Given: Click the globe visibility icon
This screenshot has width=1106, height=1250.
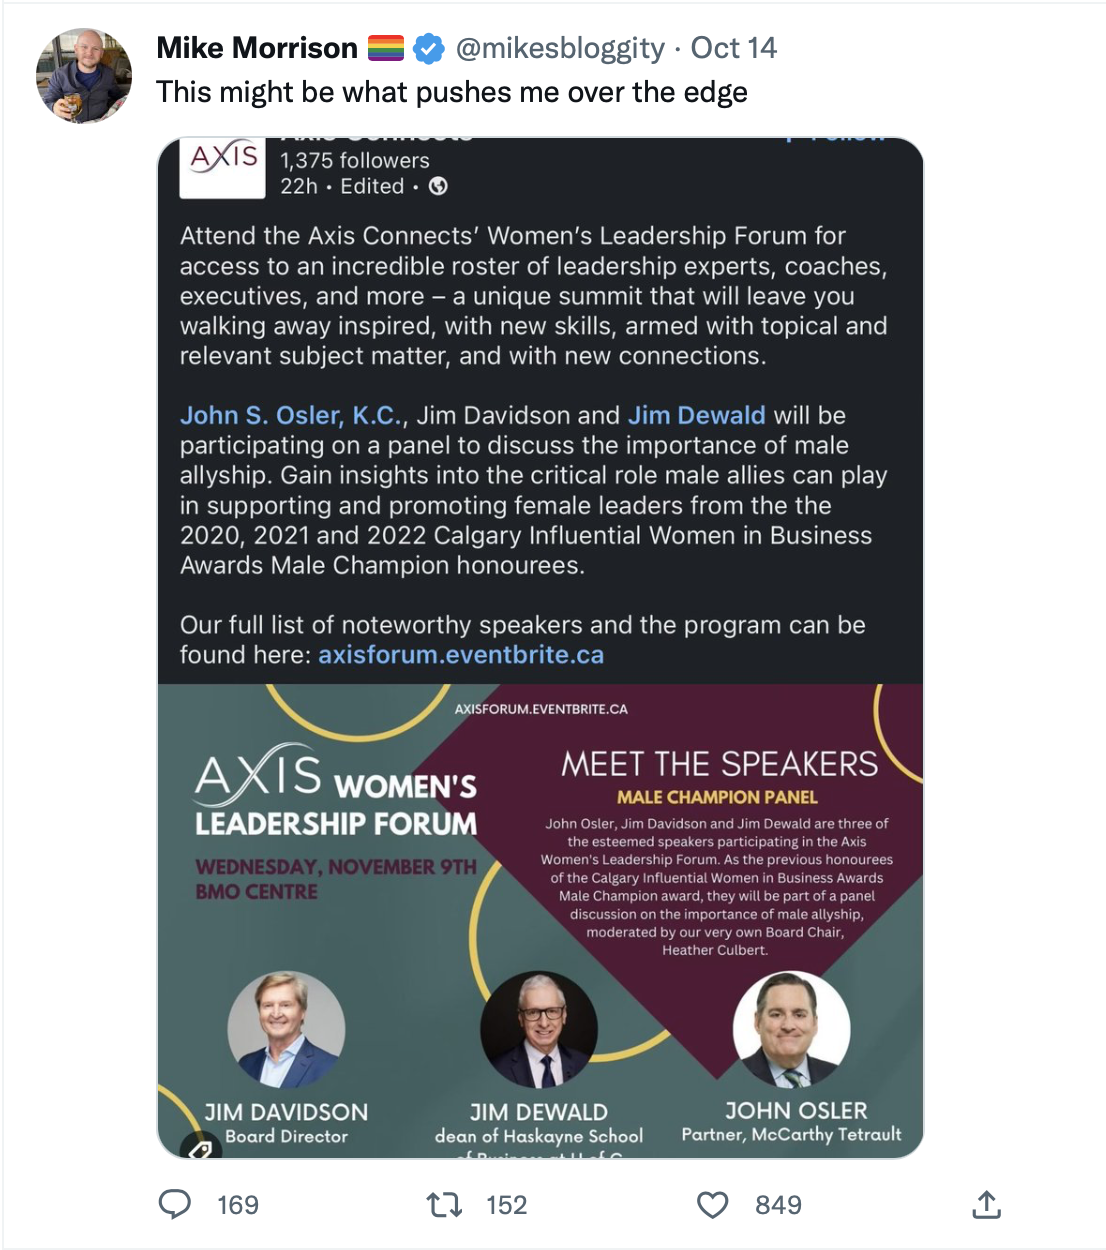Looking at the screenshot, I should 438,186.
